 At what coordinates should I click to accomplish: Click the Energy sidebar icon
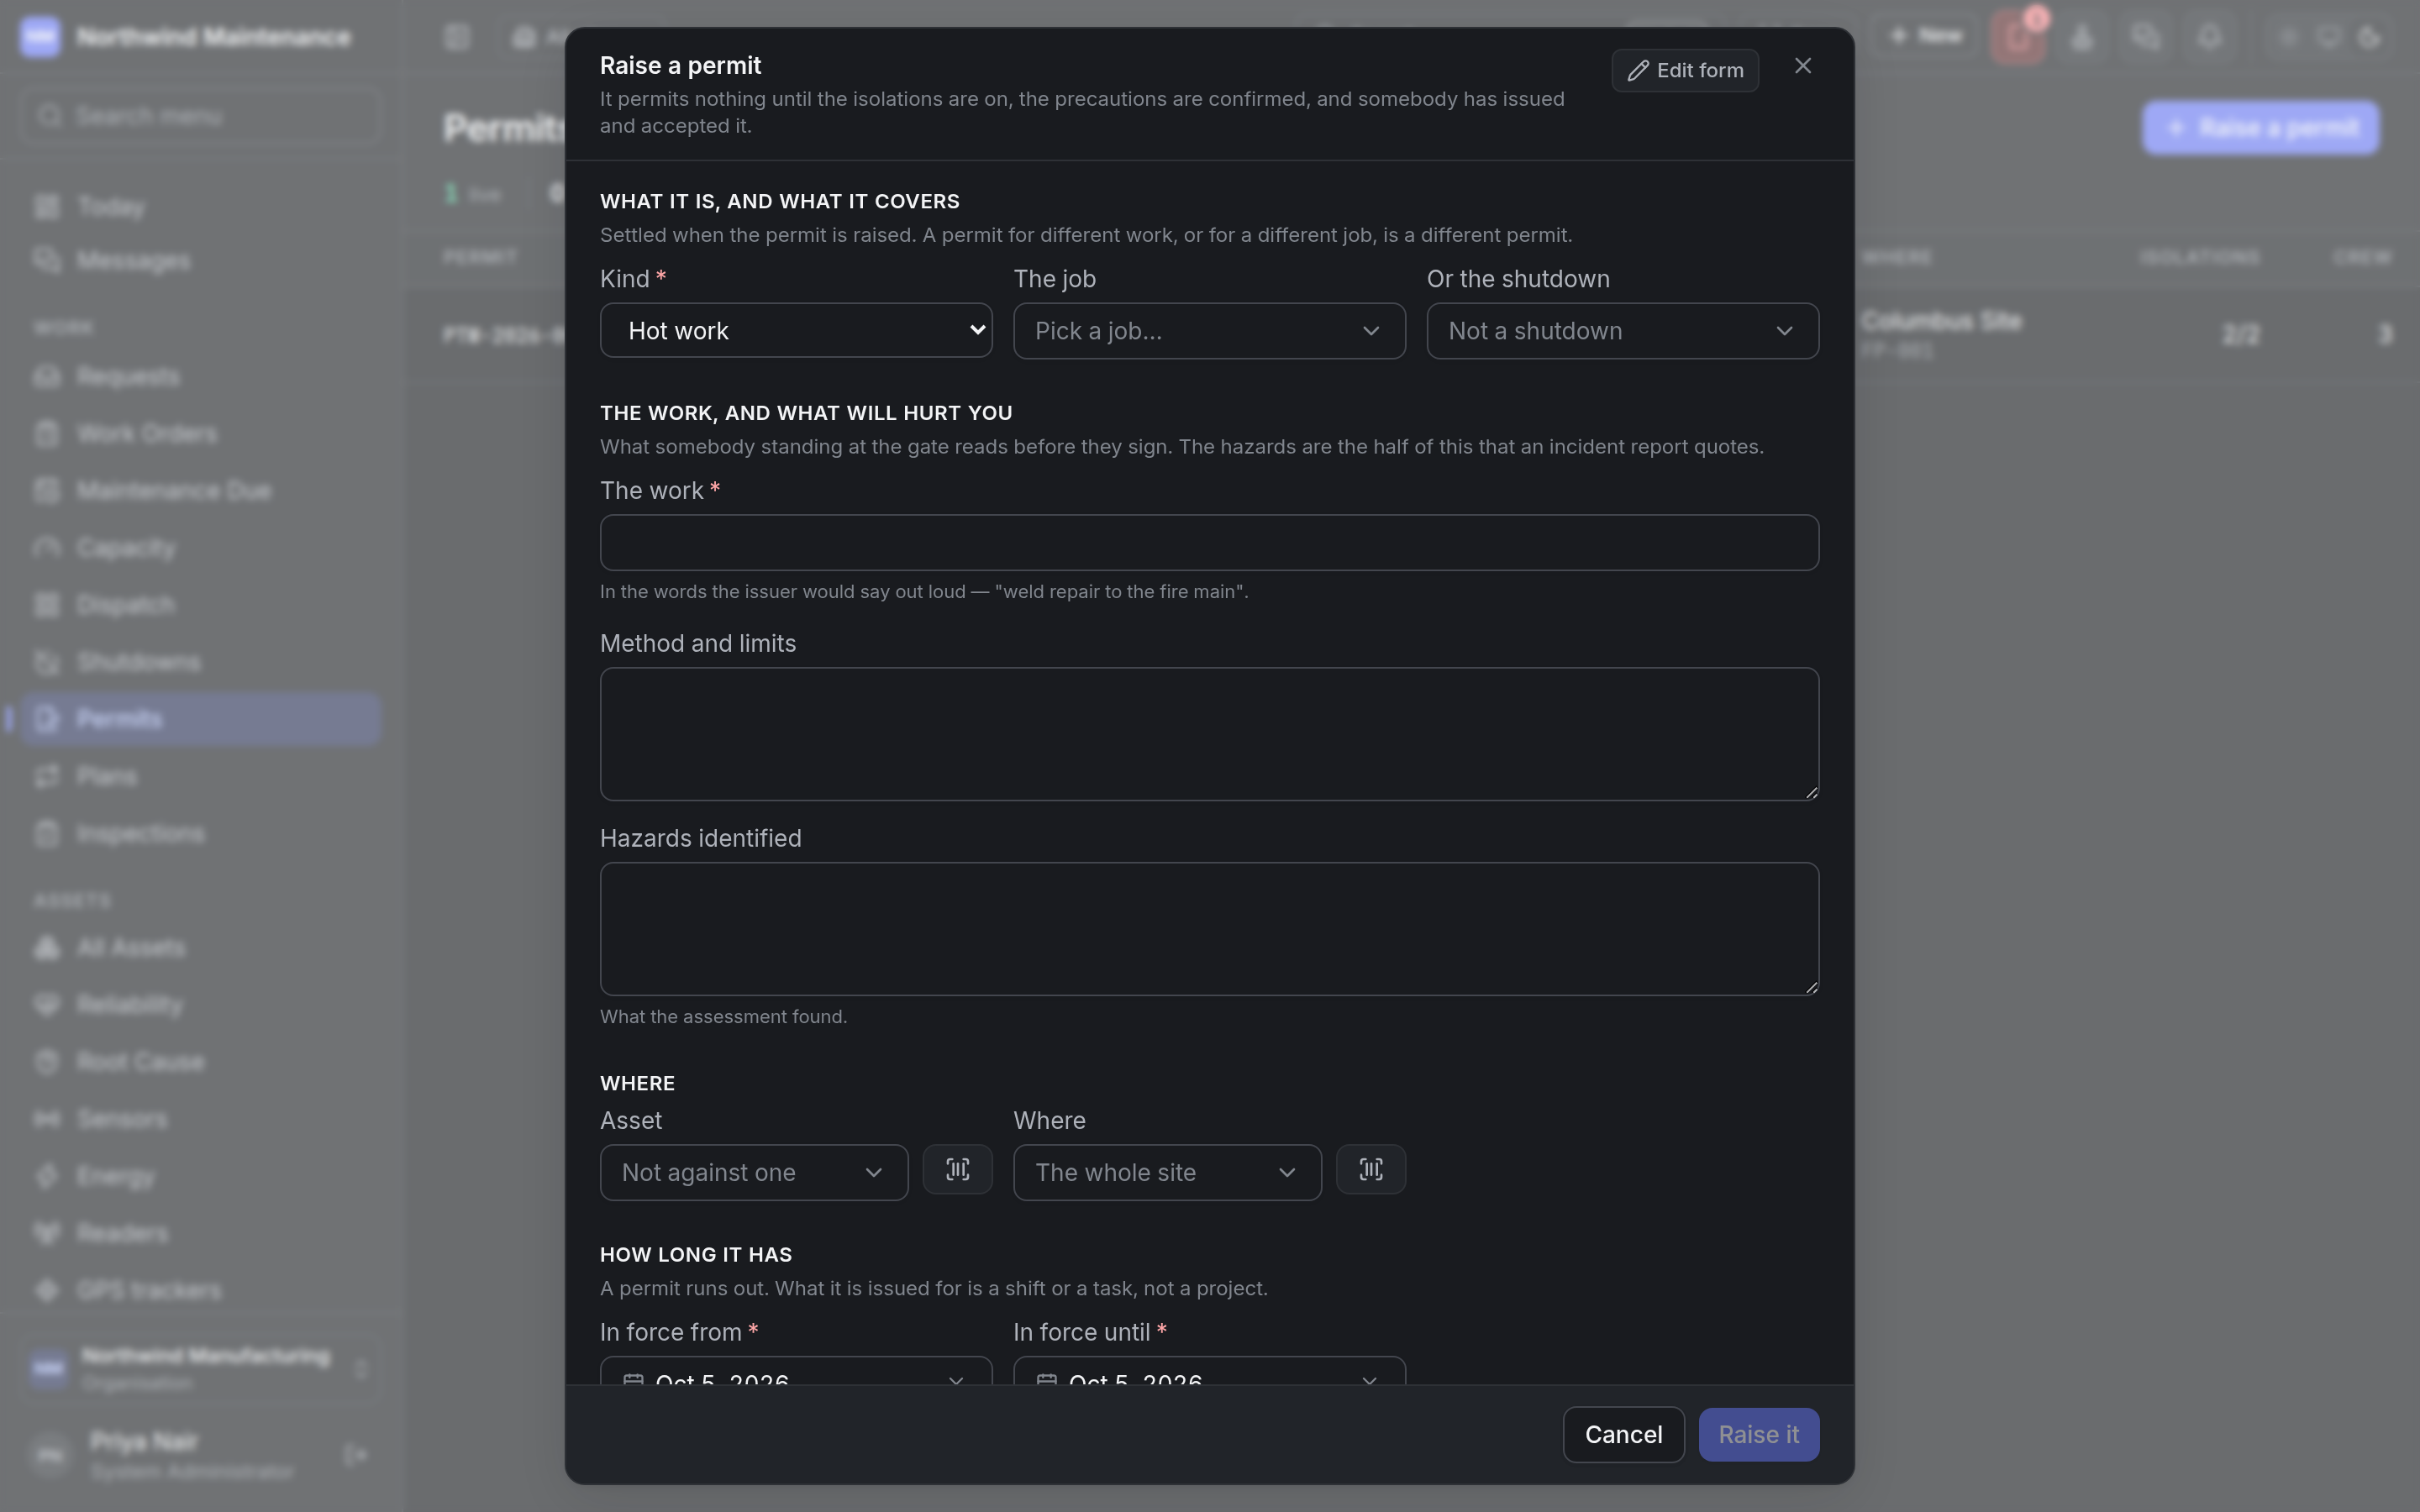click(x=46, y=1176)
